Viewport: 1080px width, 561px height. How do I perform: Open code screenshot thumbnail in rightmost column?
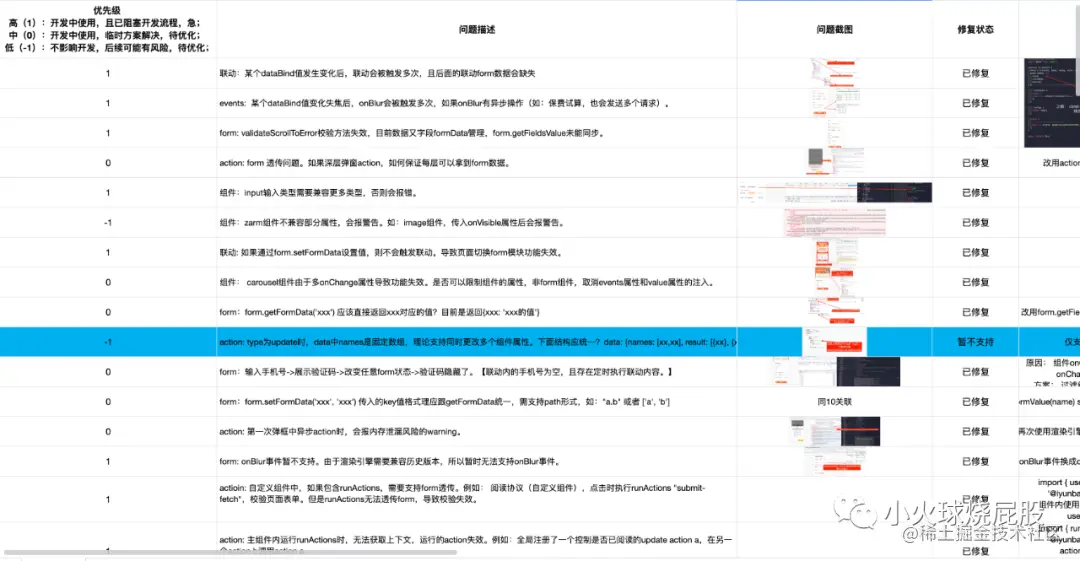pos(1052,103)
